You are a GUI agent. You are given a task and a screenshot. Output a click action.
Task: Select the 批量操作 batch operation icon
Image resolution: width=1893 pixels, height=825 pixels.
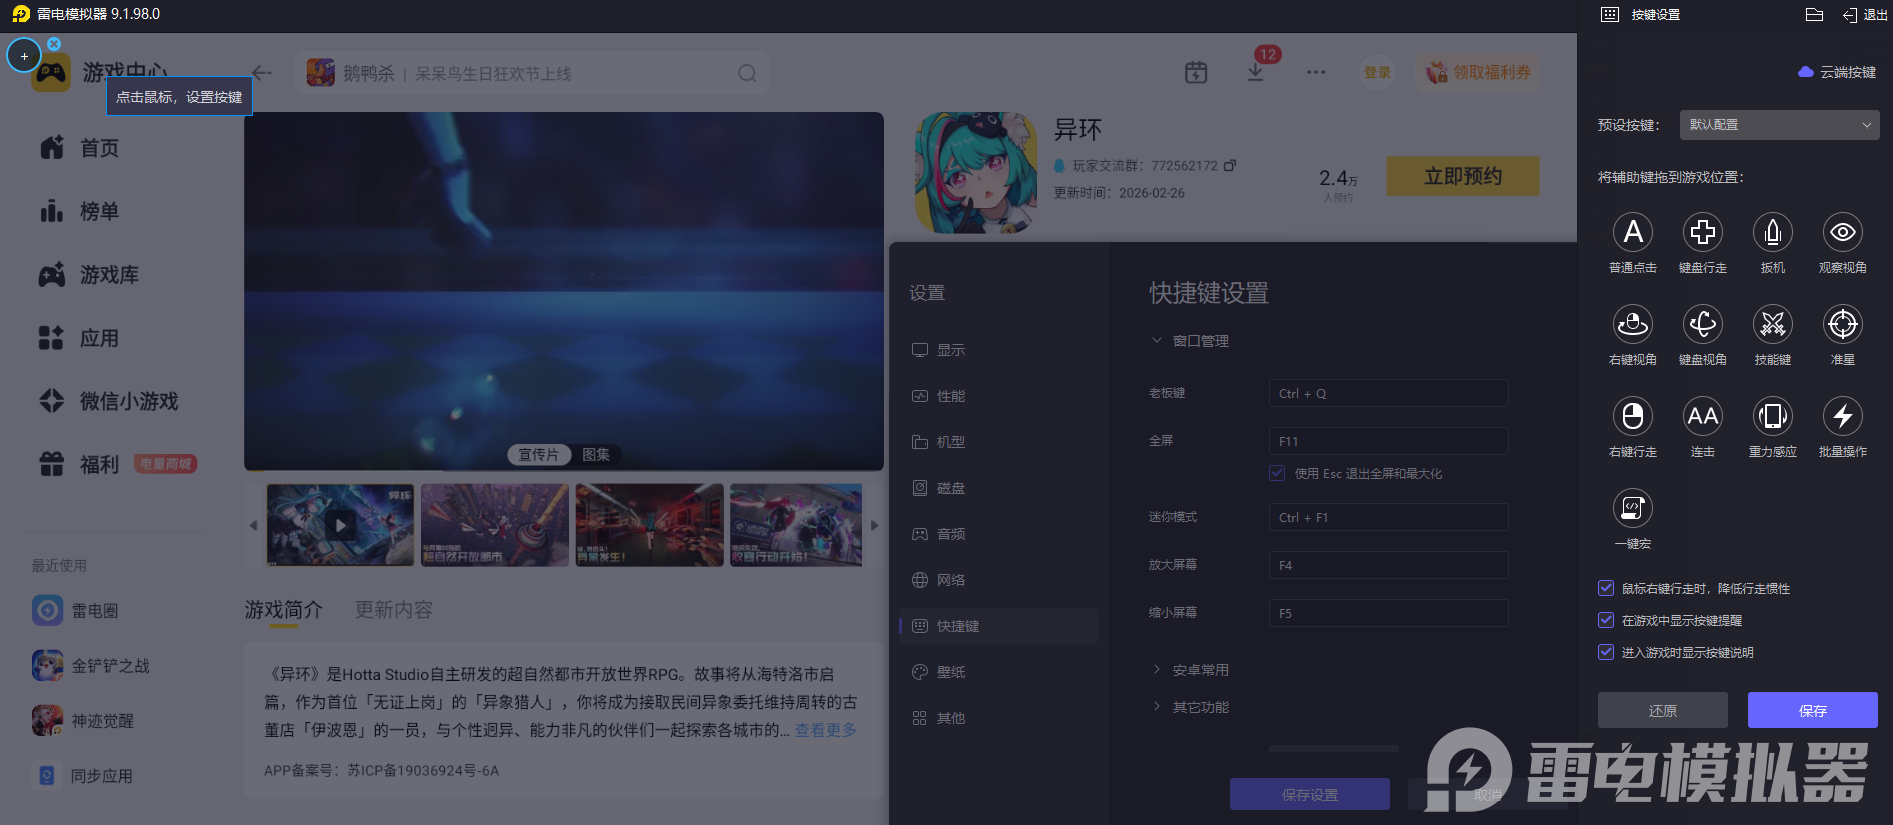point(1843,416)
